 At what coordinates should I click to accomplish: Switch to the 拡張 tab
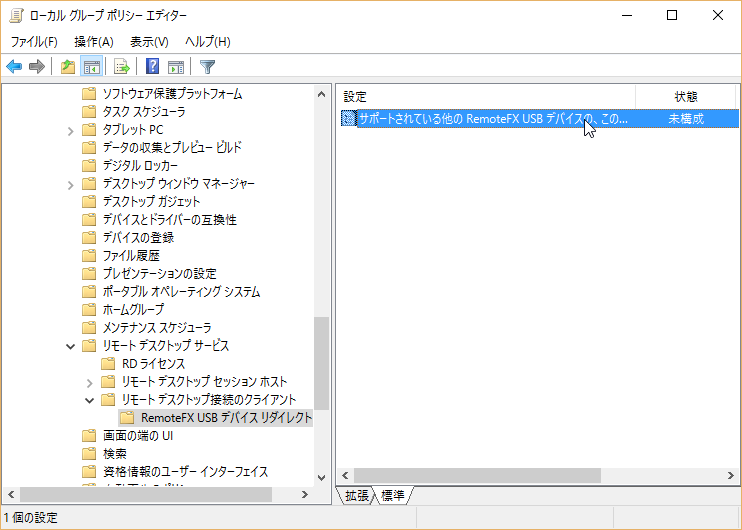356,495
